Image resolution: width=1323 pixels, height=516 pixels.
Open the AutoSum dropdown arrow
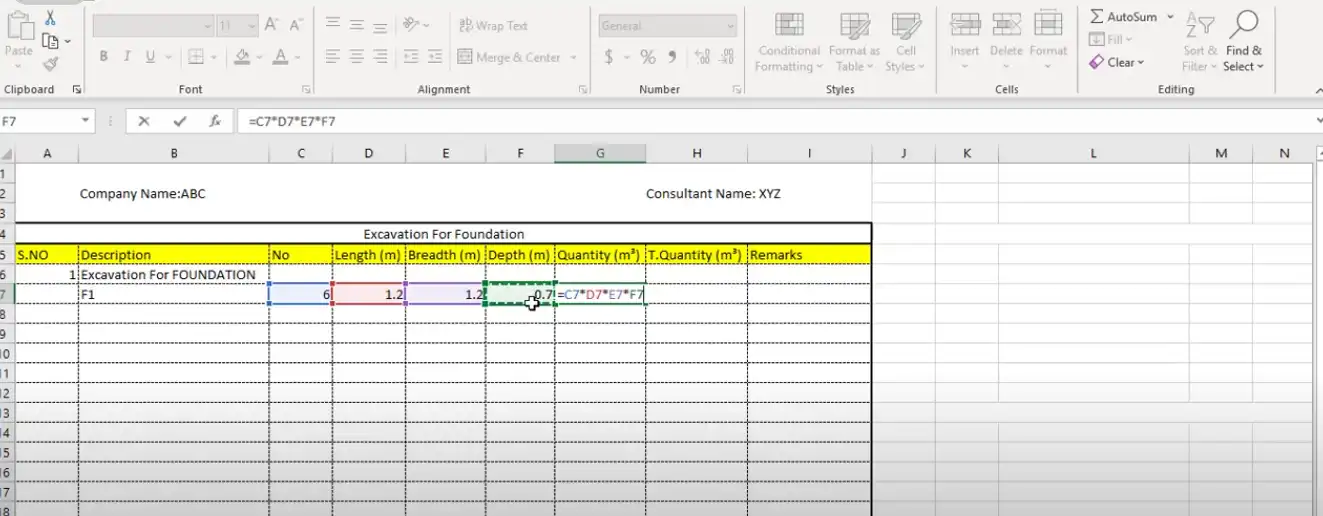click(1170, 17)
